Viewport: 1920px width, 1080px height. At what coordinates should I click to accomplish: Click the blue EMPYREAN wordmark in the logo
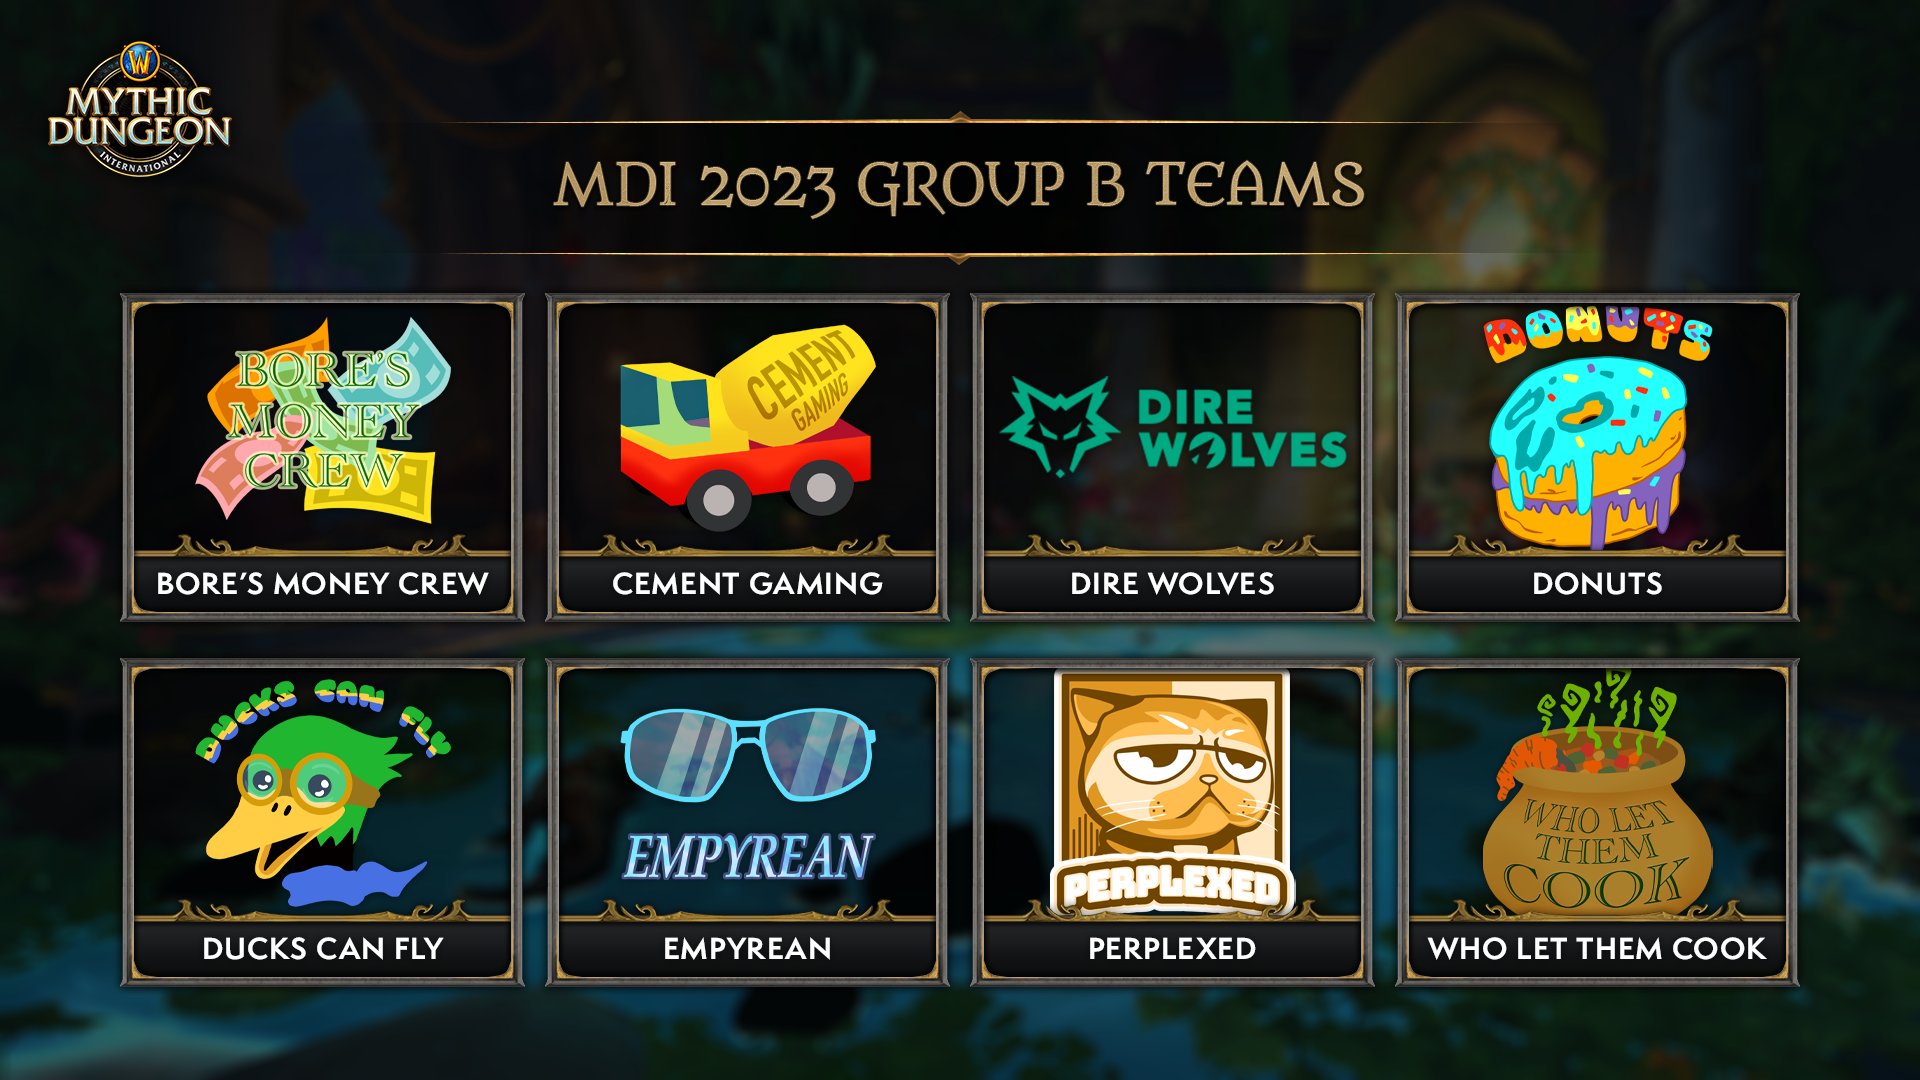[749, 857]
